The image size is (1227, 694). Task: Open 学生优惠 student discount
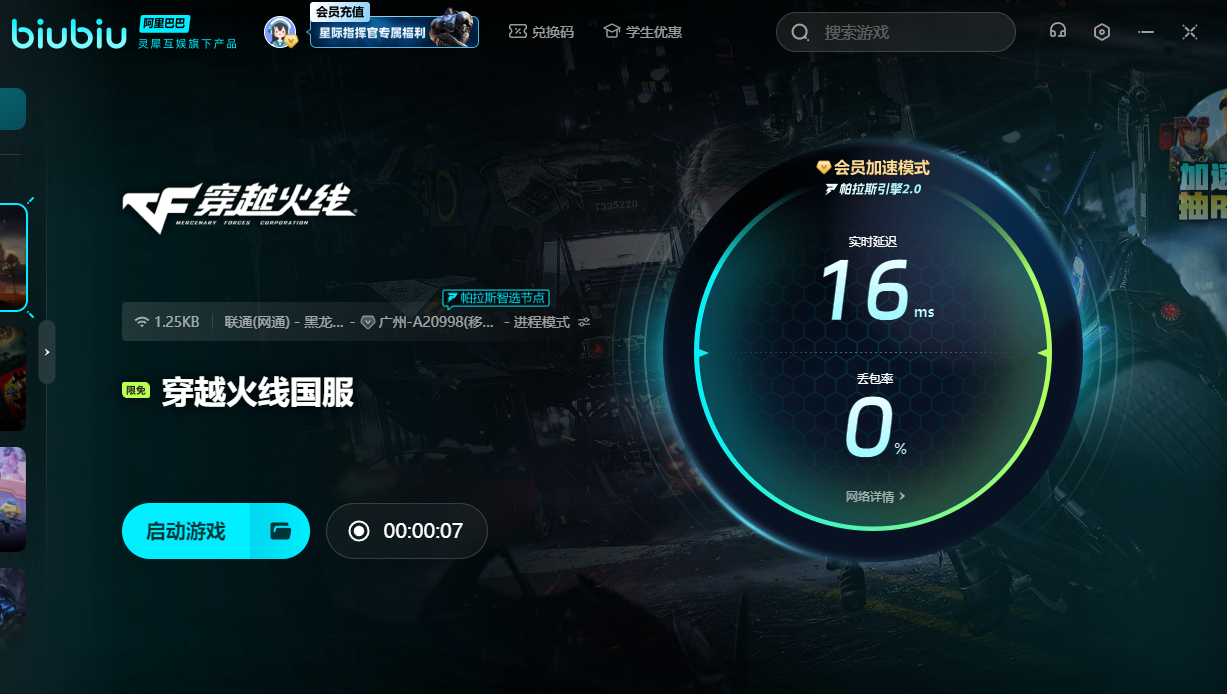[642, 32]
